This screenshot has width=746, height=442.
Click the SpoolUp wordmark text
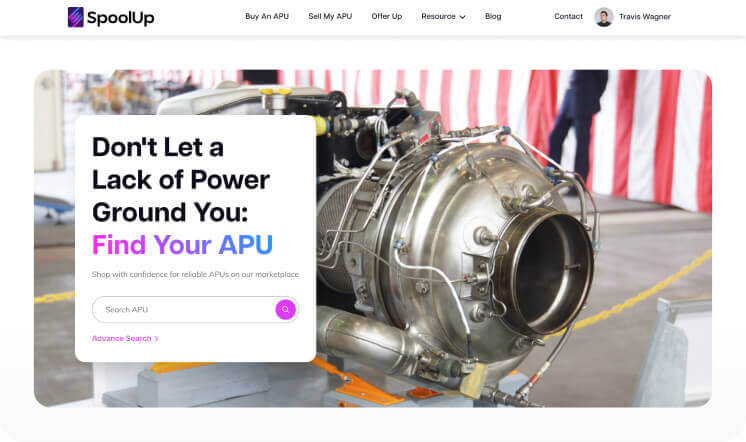[121, 18]
